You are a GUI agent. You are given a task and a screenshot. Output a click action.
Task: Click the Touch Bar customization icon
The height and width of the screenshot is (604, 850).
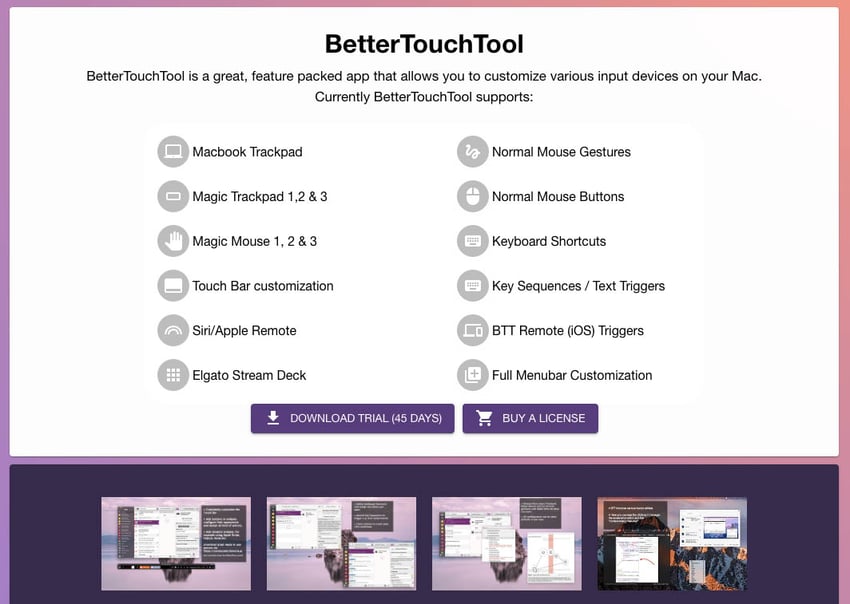click(173, 286)
